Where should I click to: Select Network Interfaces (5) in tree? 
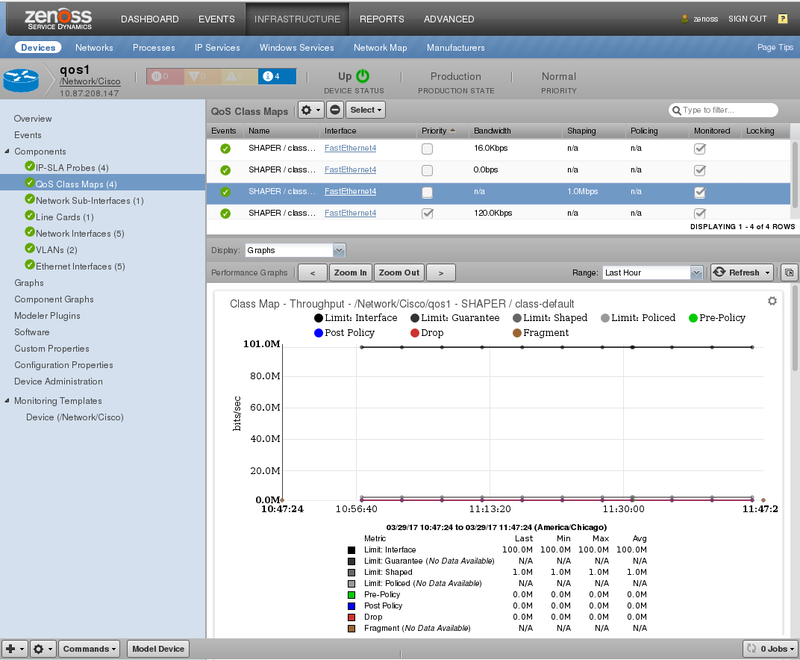tap(80, 233)
